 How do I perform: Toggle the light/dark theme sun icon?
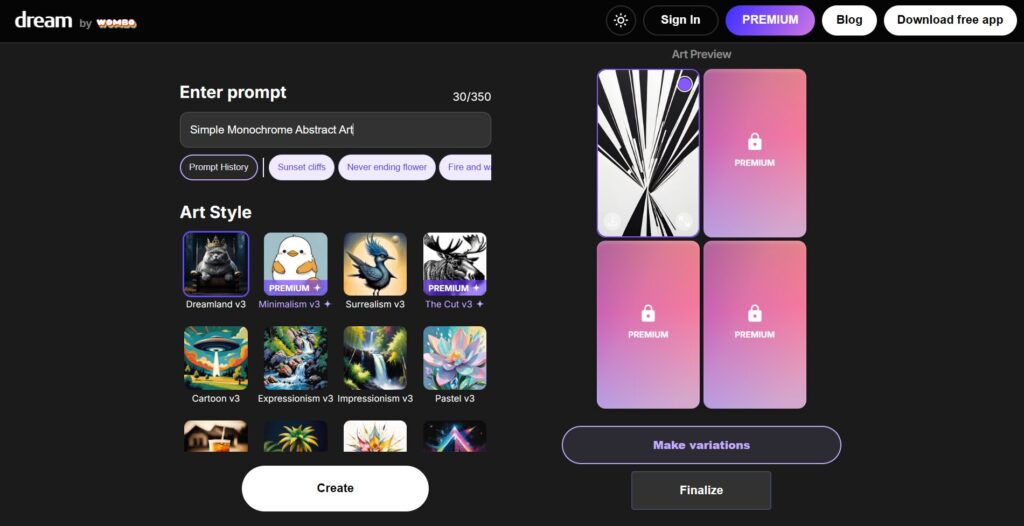point(620,20)
